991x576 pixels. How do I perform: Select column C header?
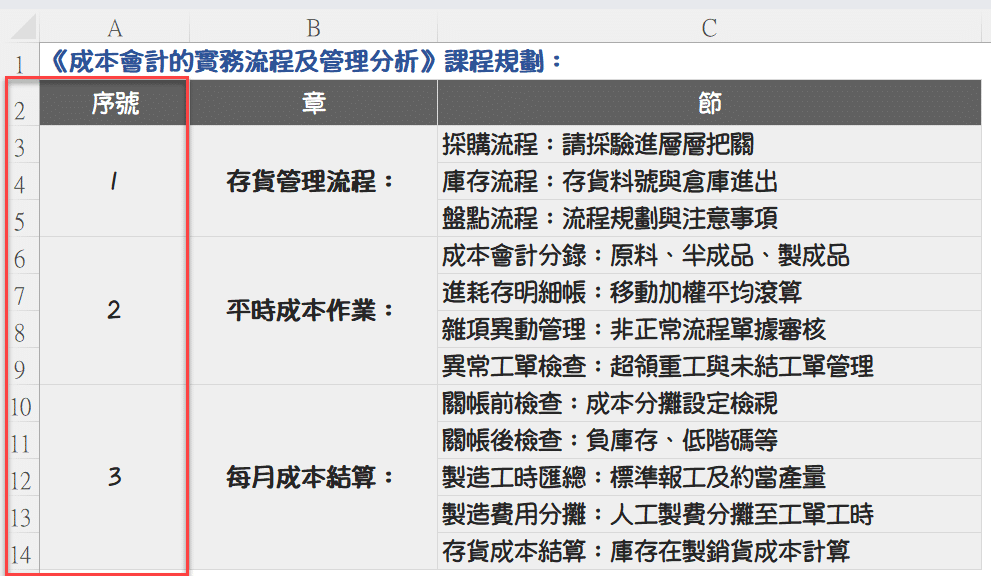709,28
